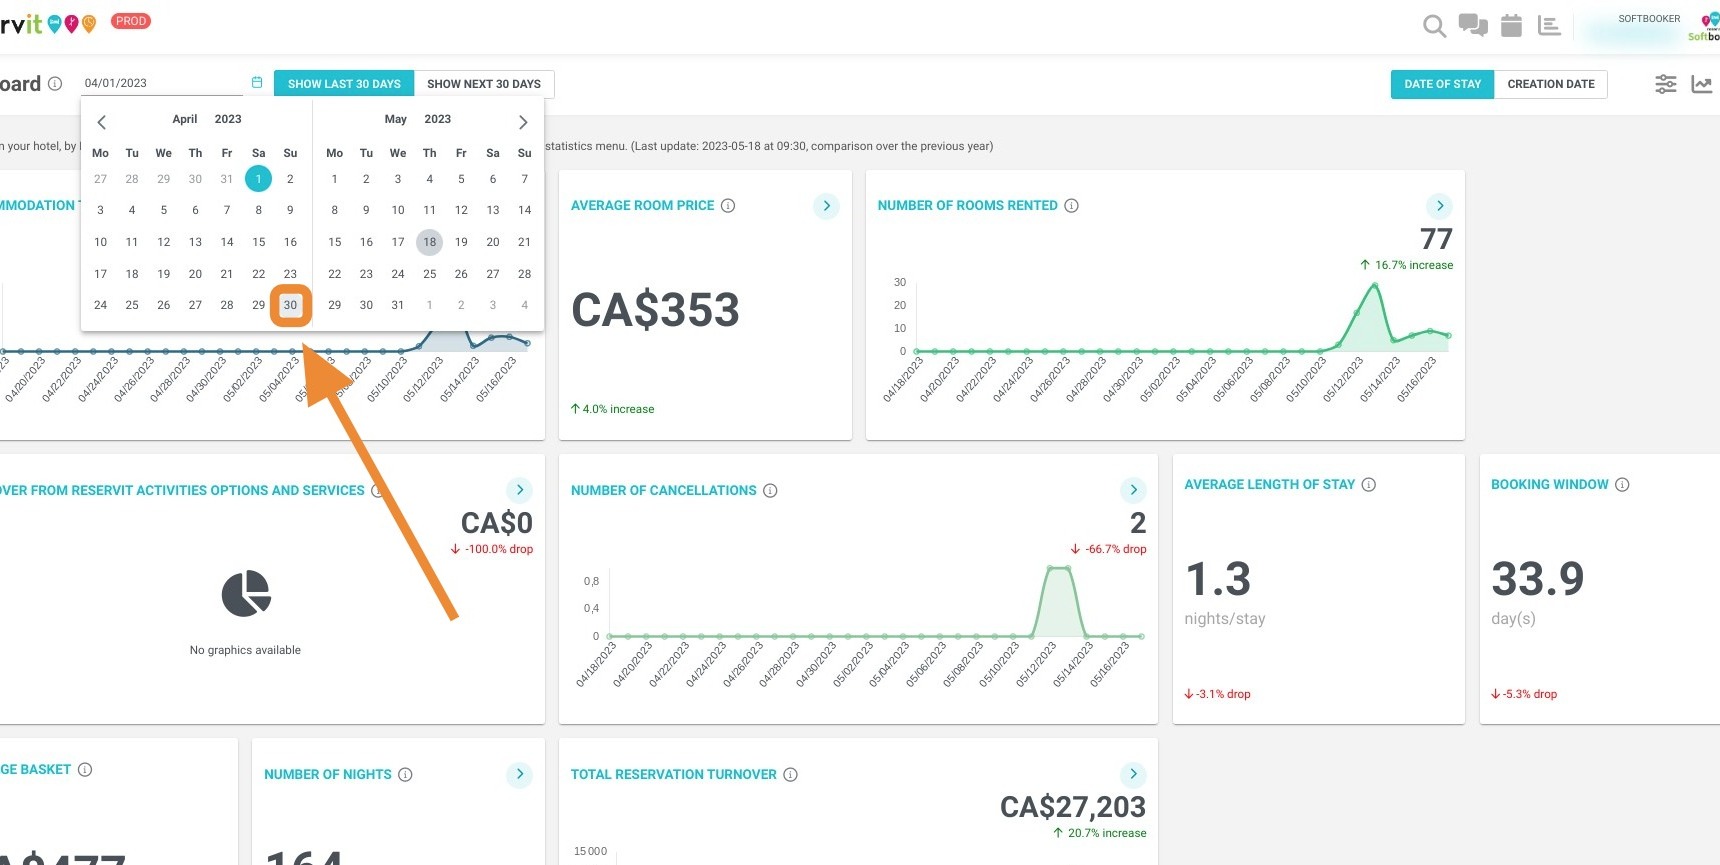
Task: Open Average Room Price details arrow
Action: click(x=826, y=206)
